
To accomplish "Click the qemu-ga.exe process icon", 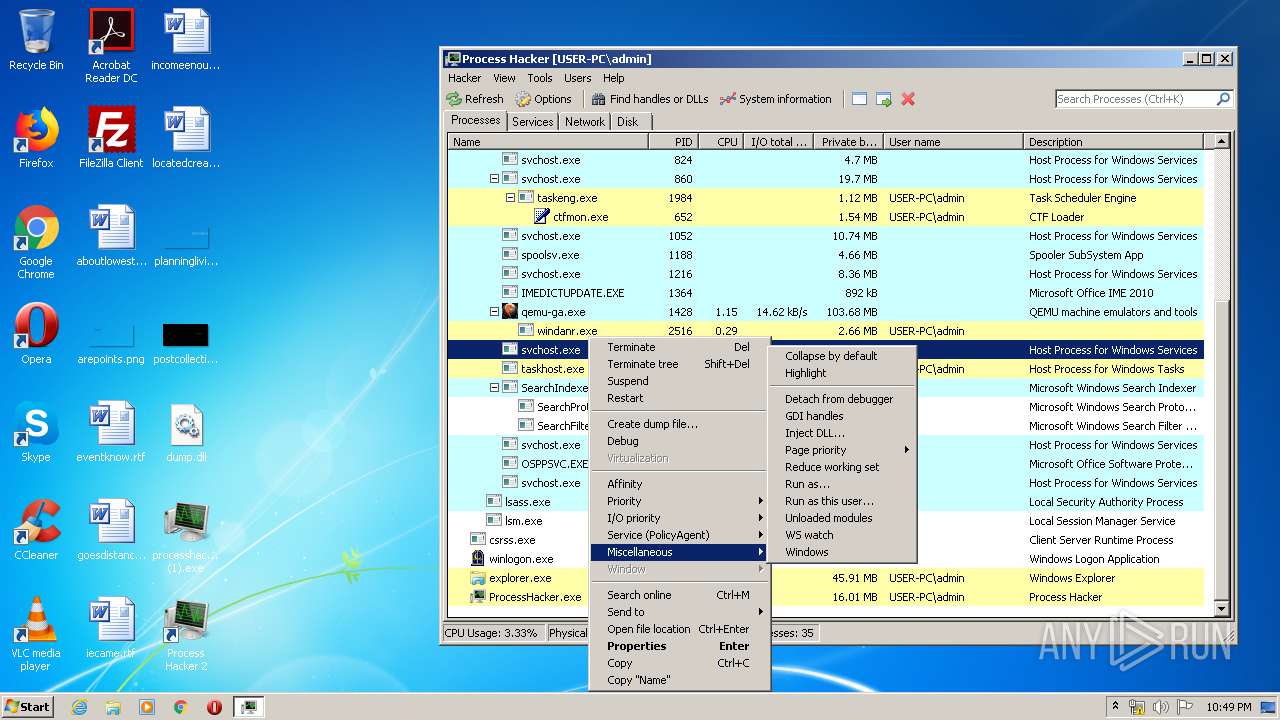I will (510, 312).
